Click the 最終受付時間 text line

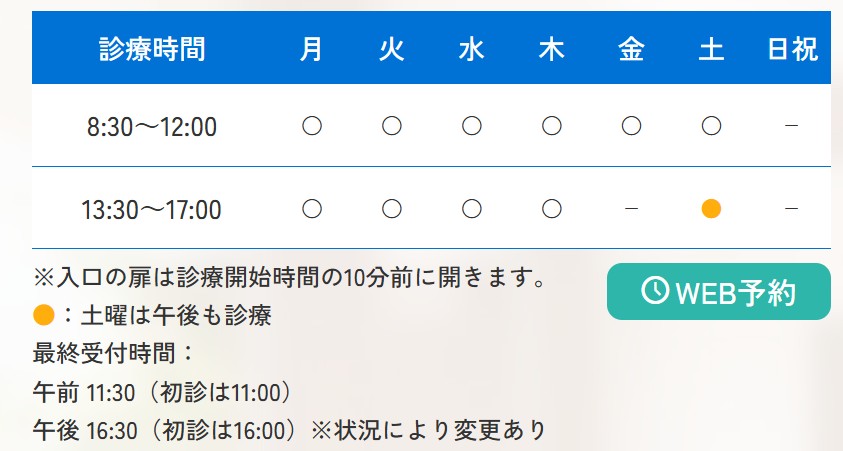[113, 353]
